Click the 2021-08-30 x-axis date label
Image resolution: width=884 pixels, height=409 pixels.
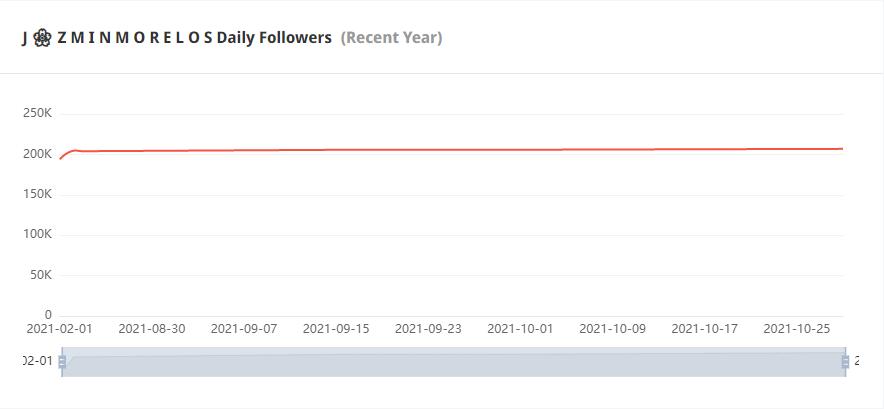152,328
